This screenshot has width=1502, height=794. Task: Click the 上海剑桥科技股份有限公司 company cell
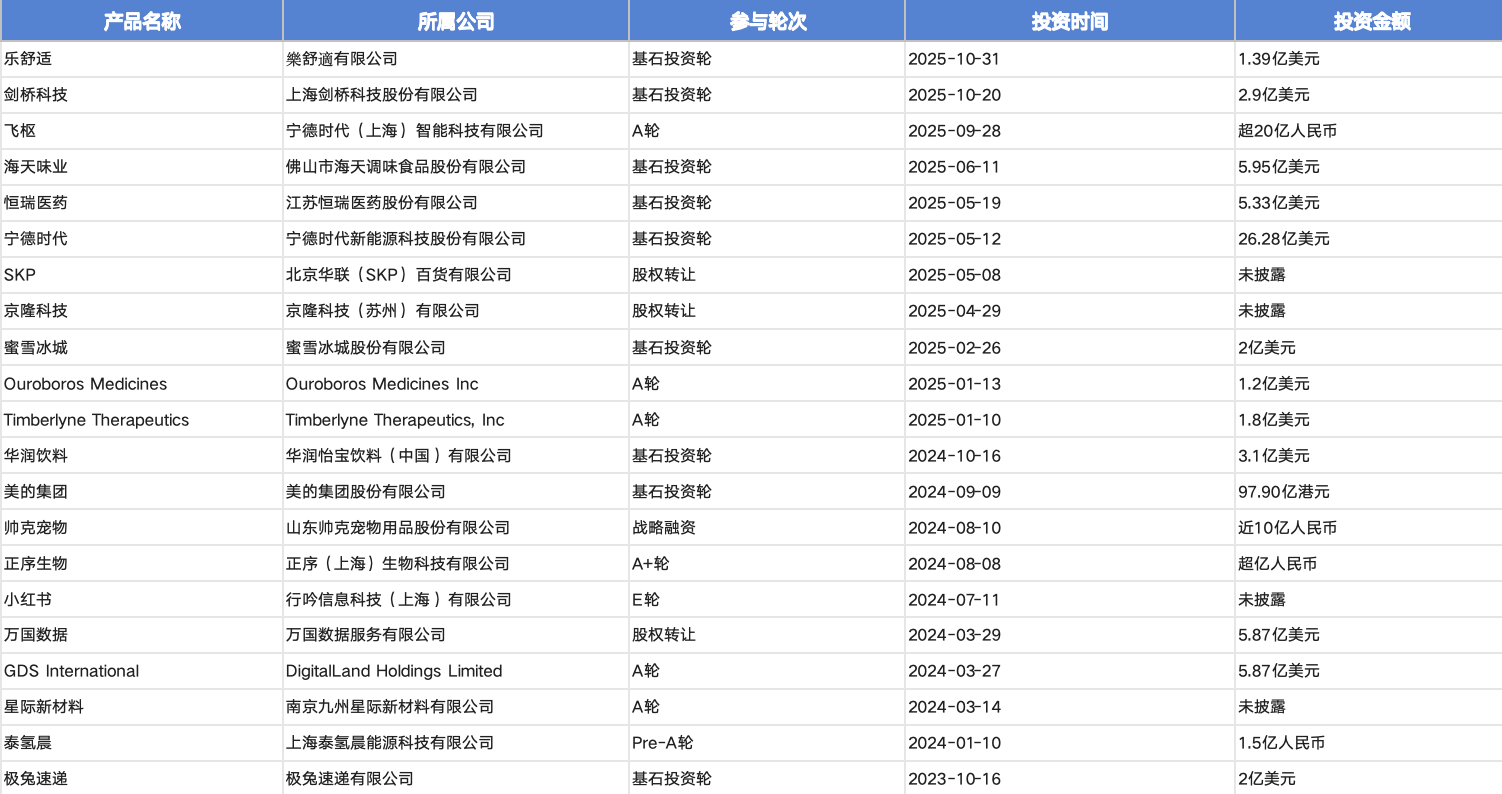(381, 95)
